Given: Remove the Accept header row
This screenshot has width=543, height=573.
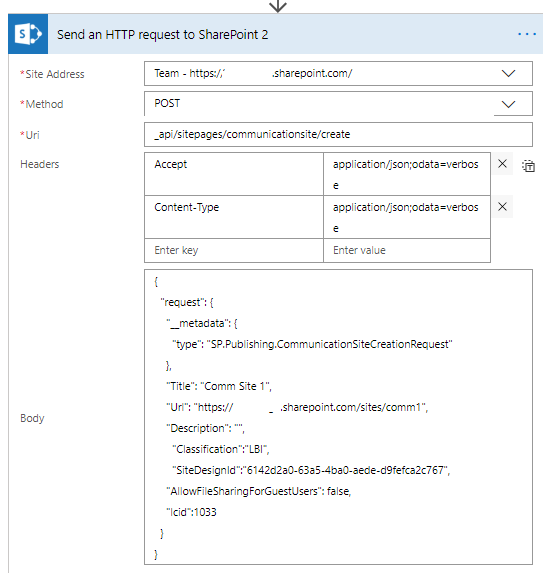Looking at the screenshot, I should [502, 164].
